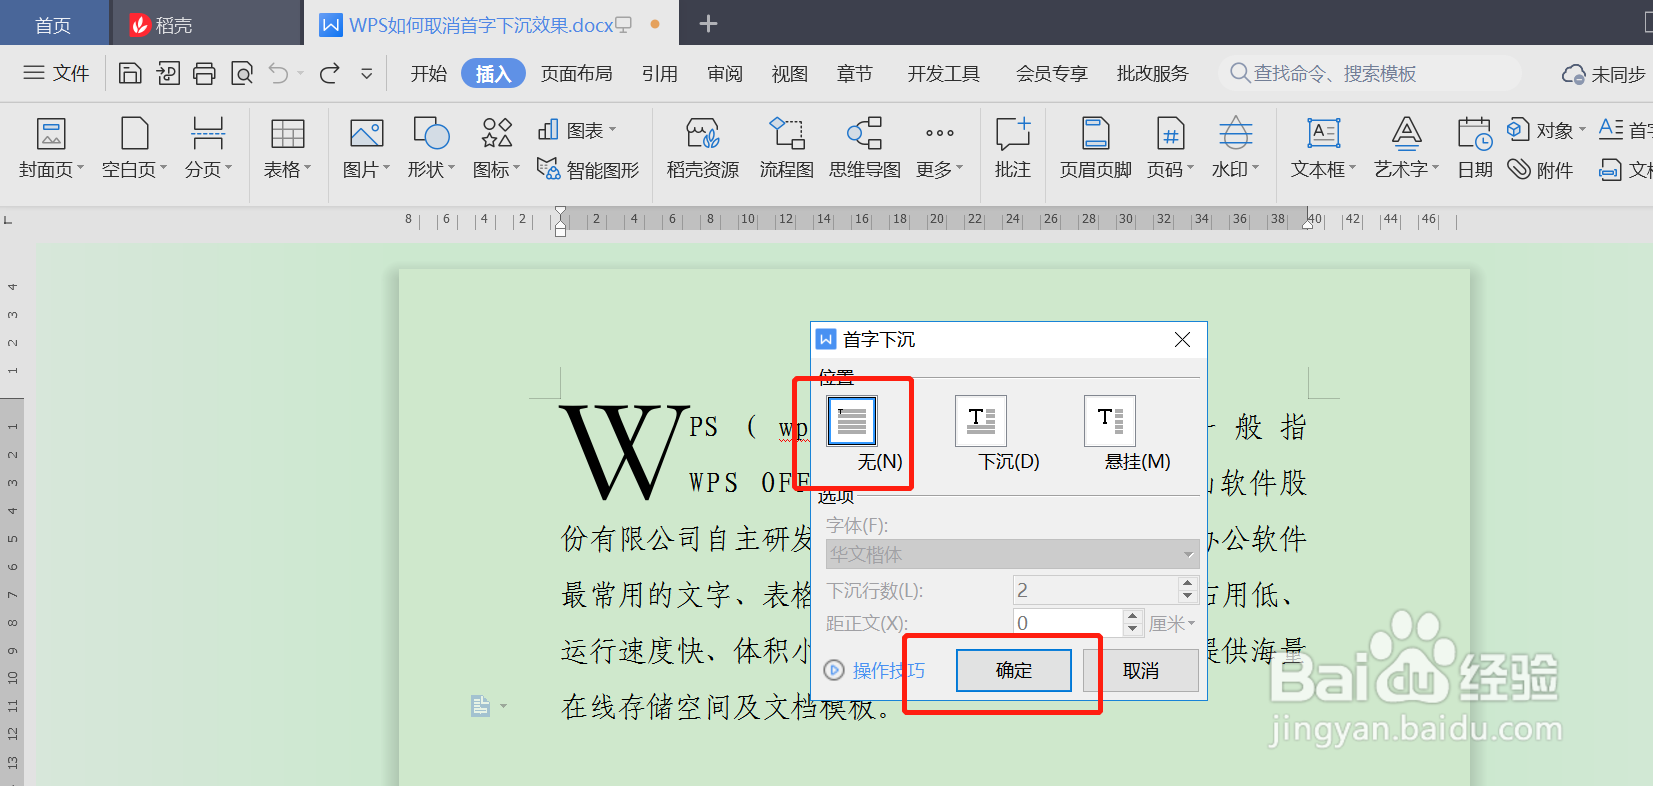Open the 厘米 unit dropdown
This screenshot has width=1653, height=786.
point(1172,623)
